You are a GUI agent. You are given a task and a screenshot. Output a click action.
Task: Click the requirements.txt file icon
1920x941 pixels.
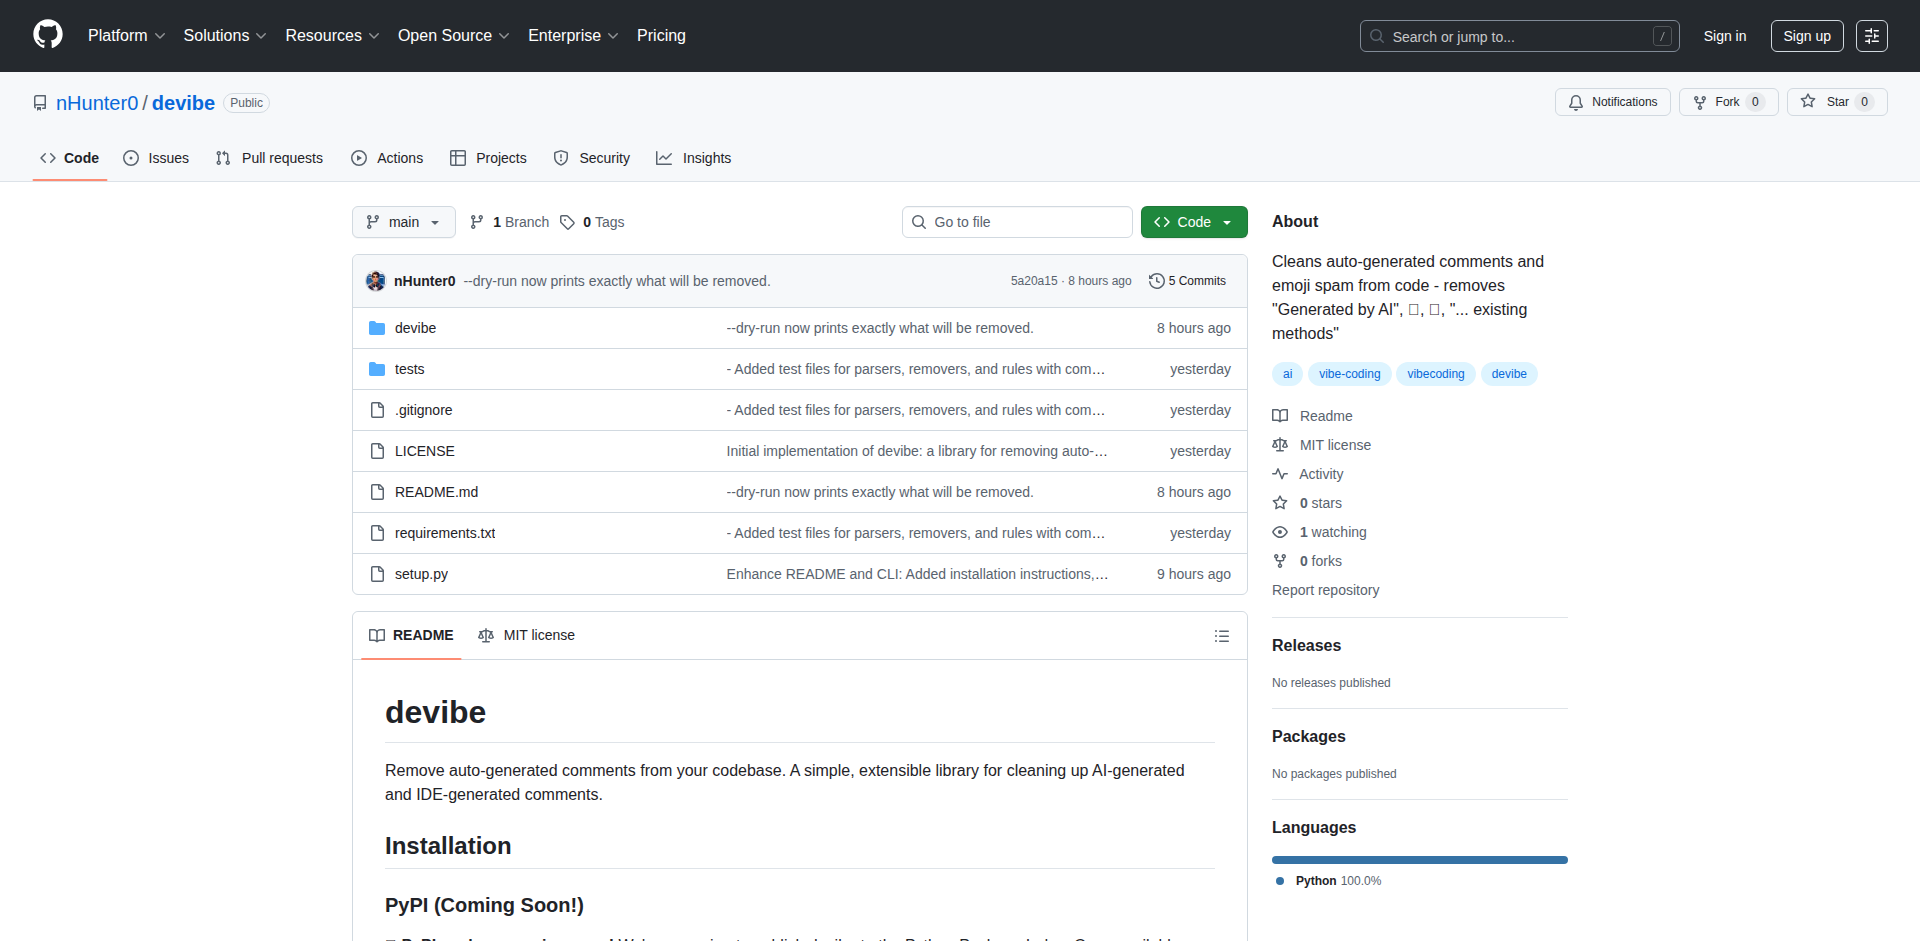pos(377,533)
